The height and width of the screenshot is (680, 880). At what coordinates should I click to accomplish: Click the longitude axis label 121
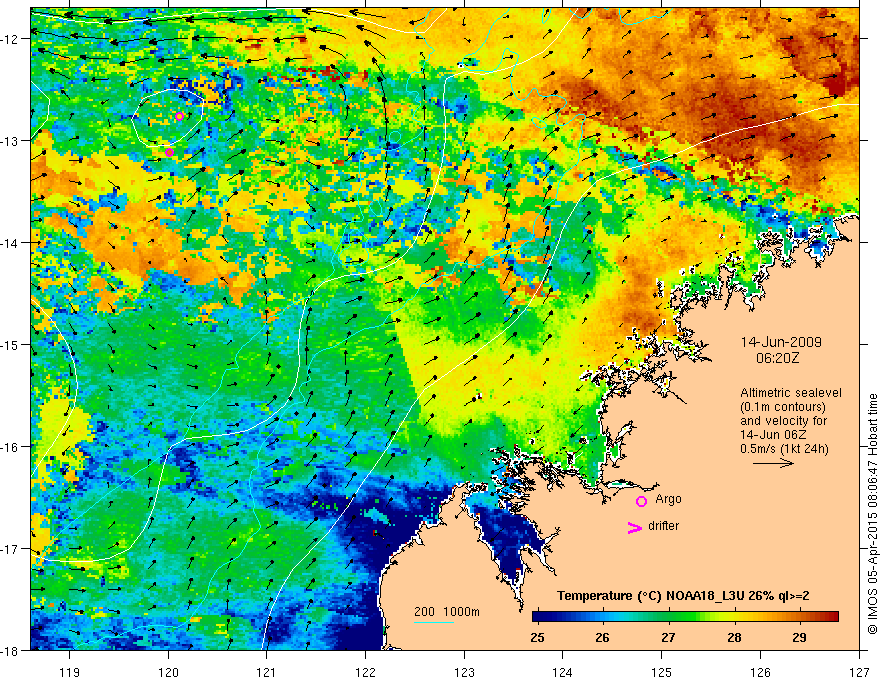click(267, 672)
